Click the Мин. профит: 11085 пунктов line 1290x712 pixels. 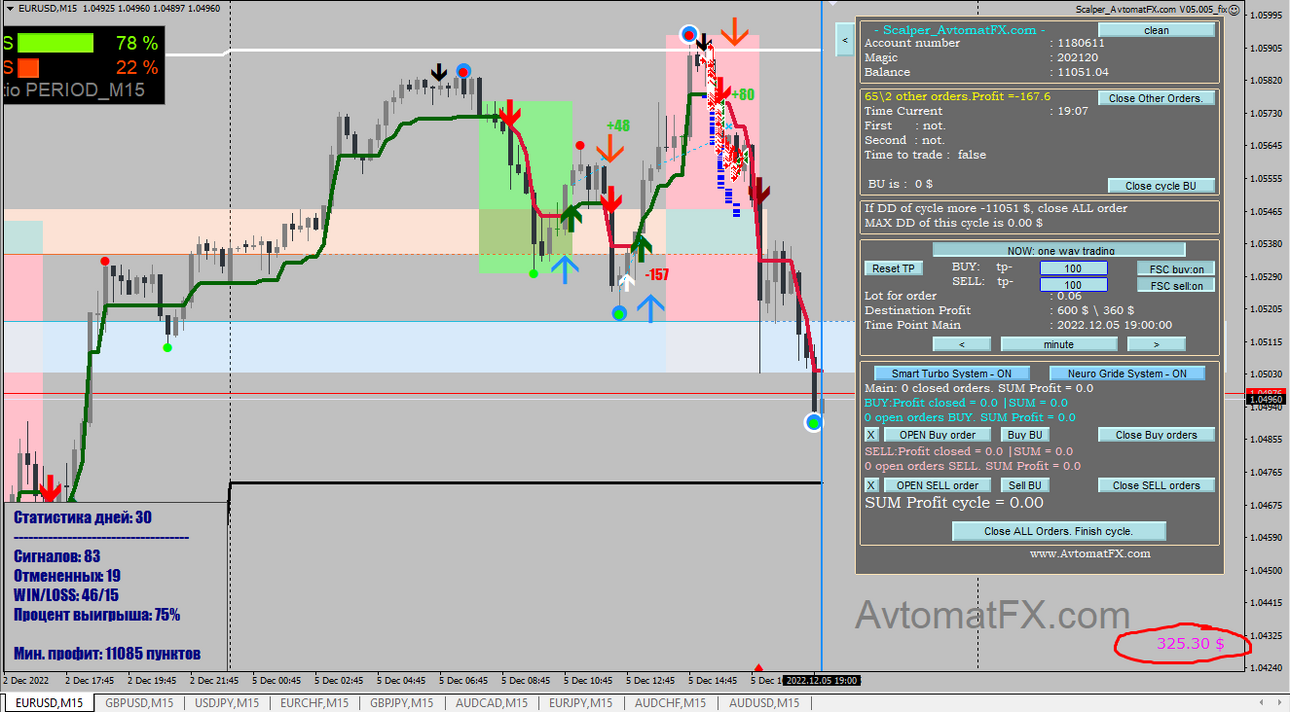[x=107, y=654]
